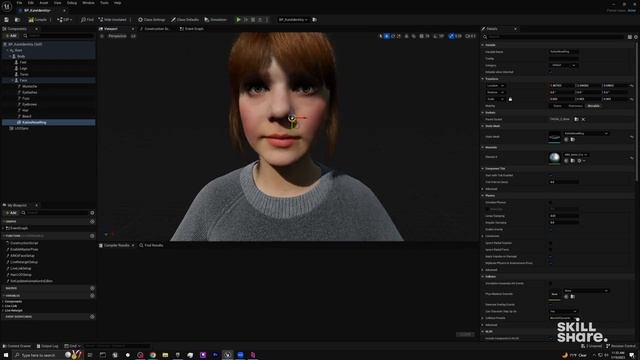Collapse the Body component node

coord(10,56)
